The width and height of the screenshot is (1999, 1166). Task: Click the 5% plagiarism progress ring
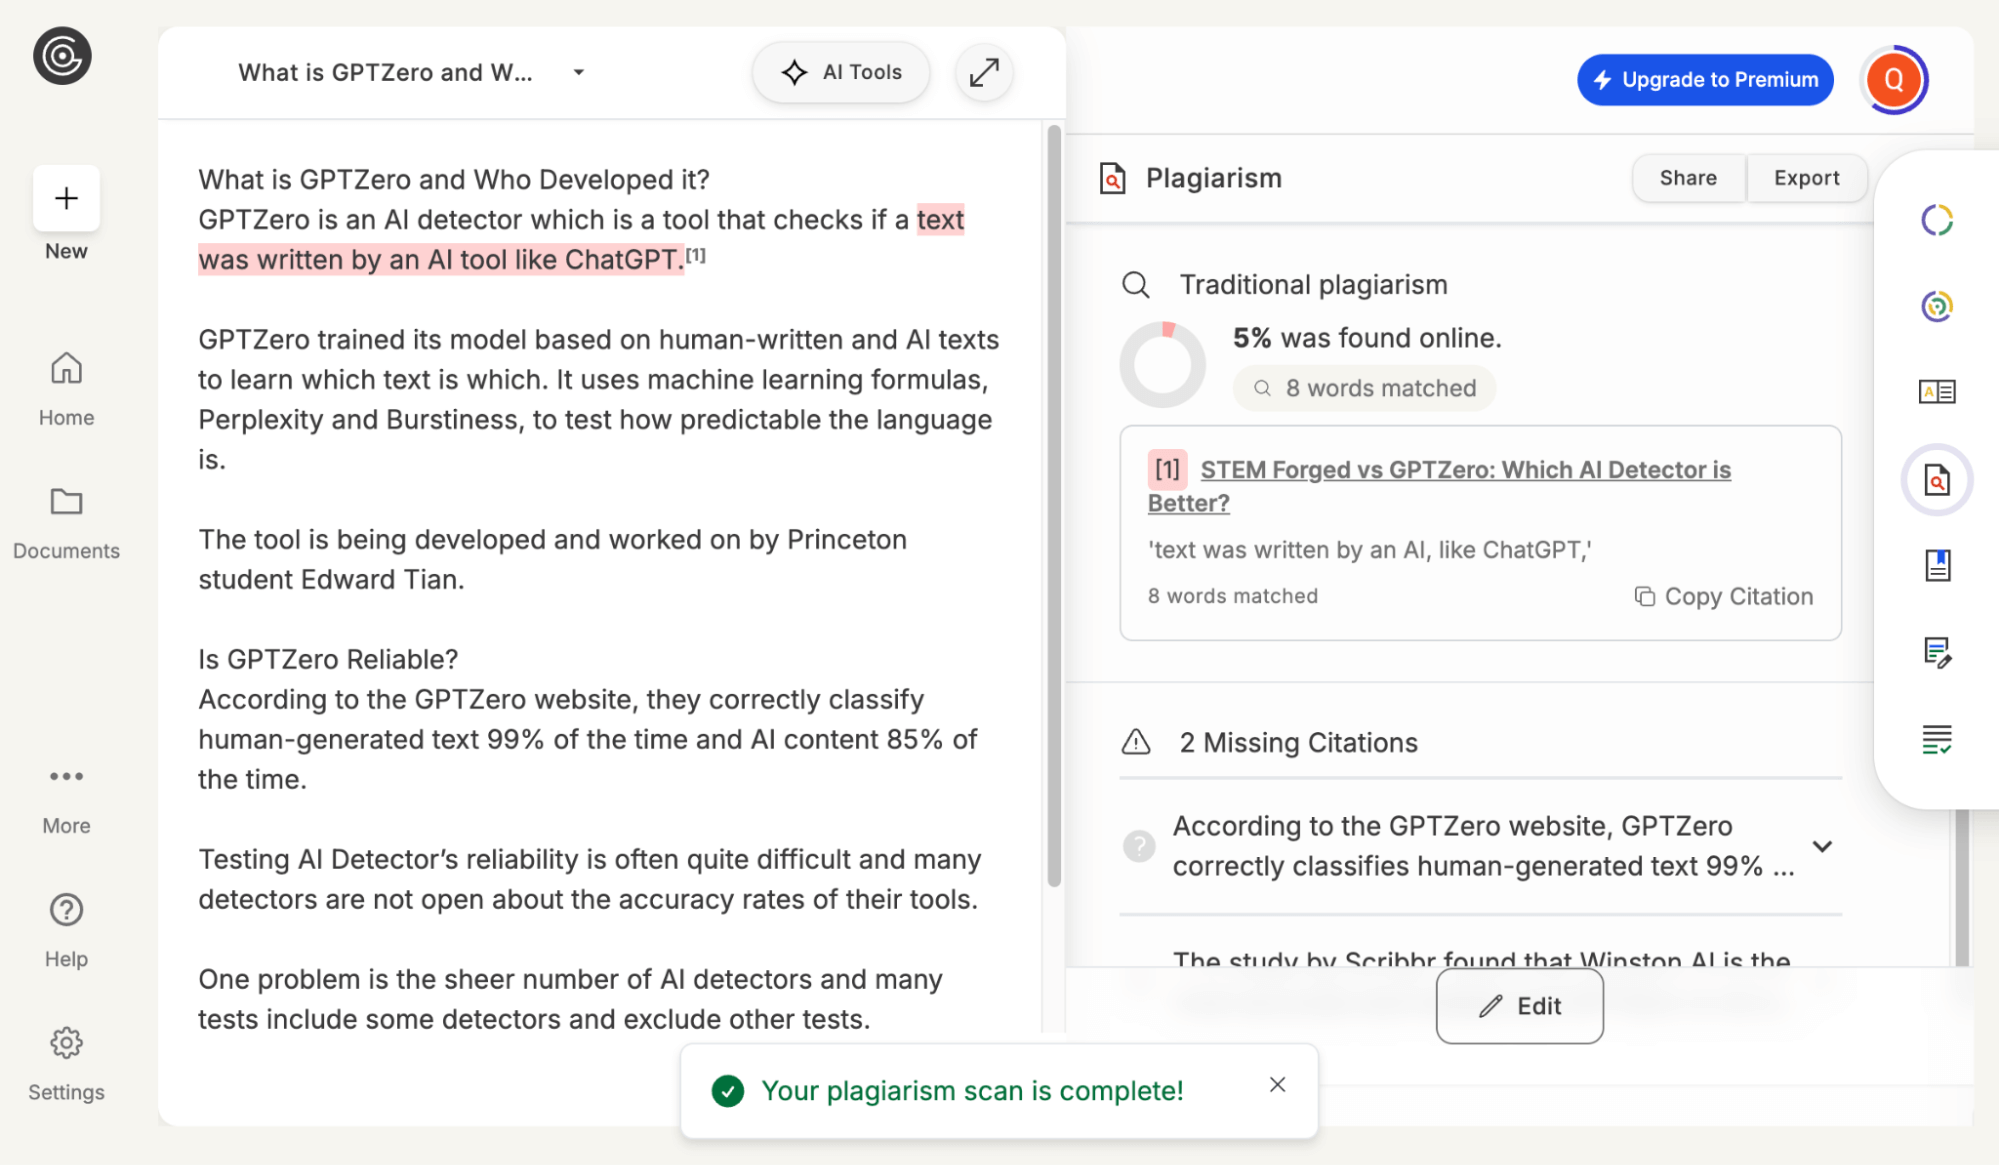tap(1162, 364)
